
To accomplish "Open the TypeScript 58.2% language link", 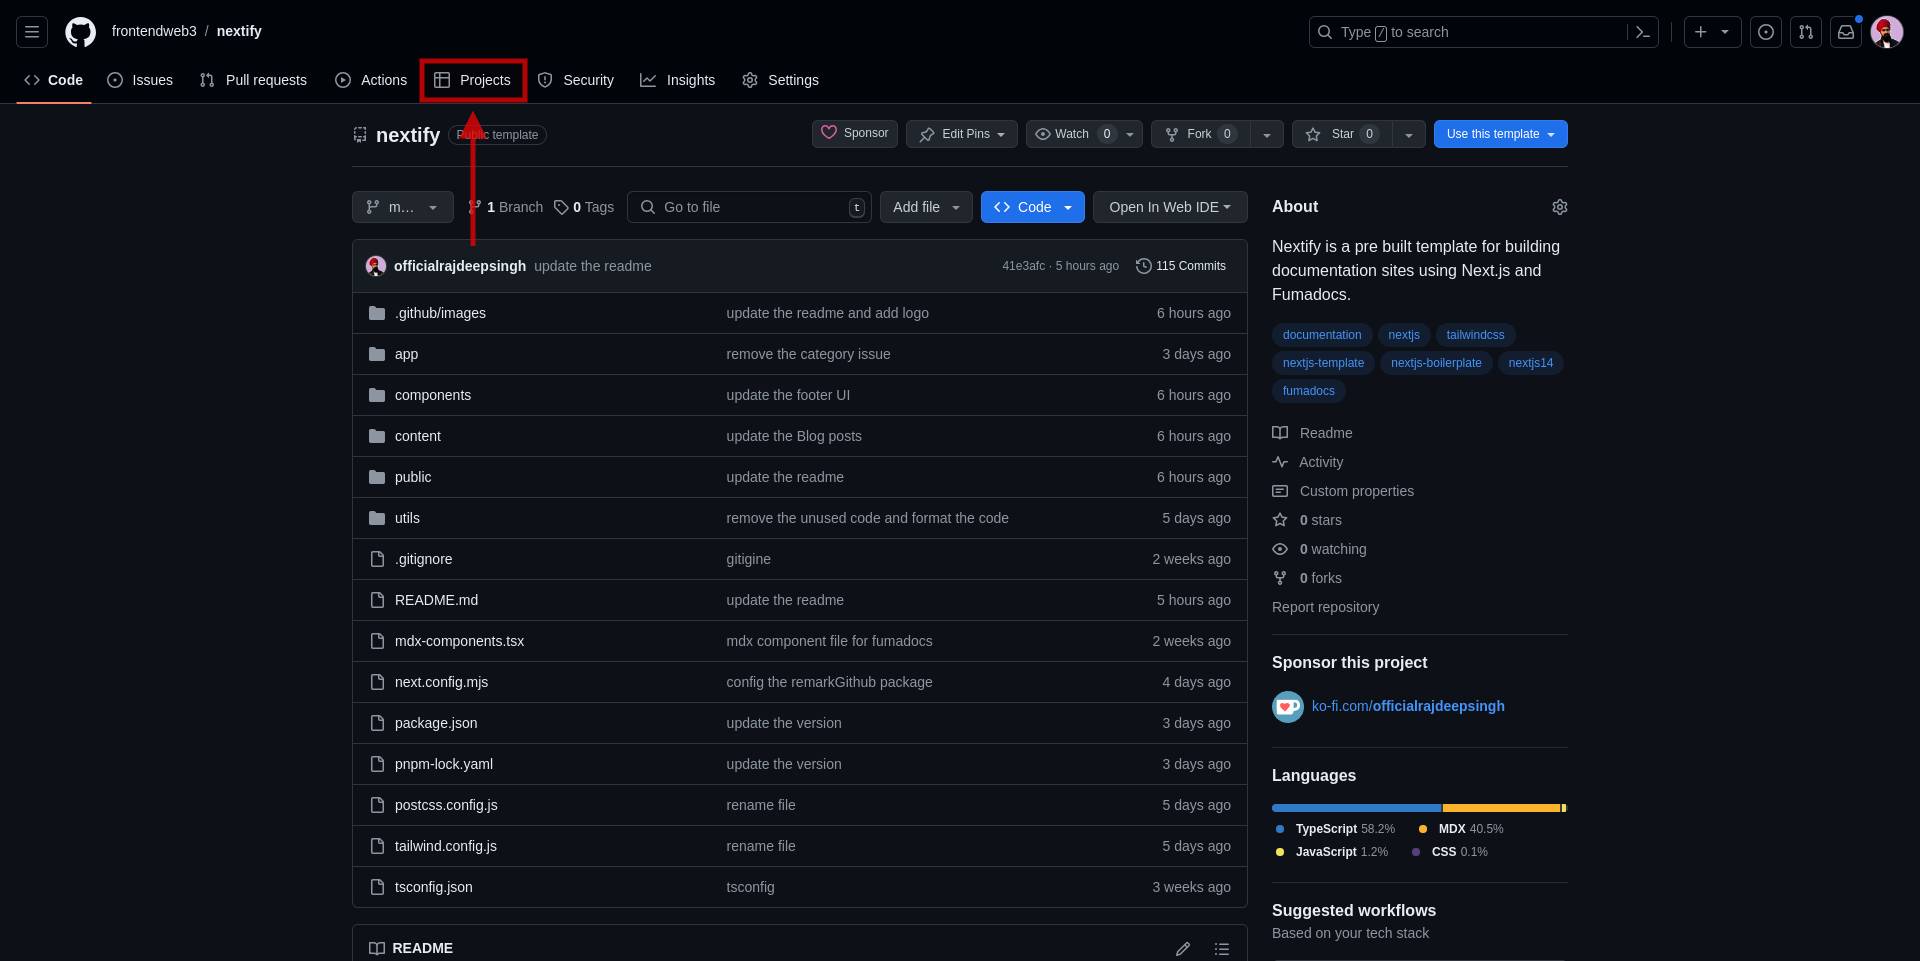I will click(1335, 829).
